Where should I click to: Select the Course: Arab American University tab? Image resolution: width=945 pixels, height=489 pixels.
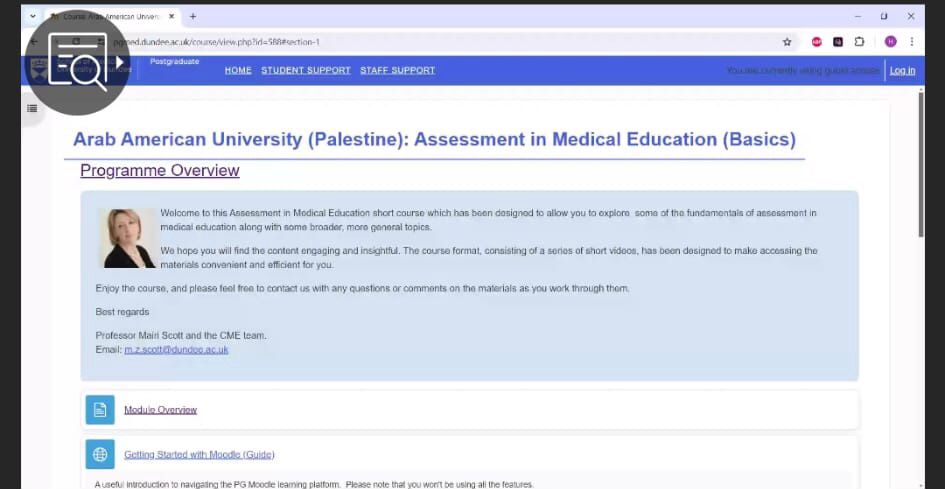(113, 16)
